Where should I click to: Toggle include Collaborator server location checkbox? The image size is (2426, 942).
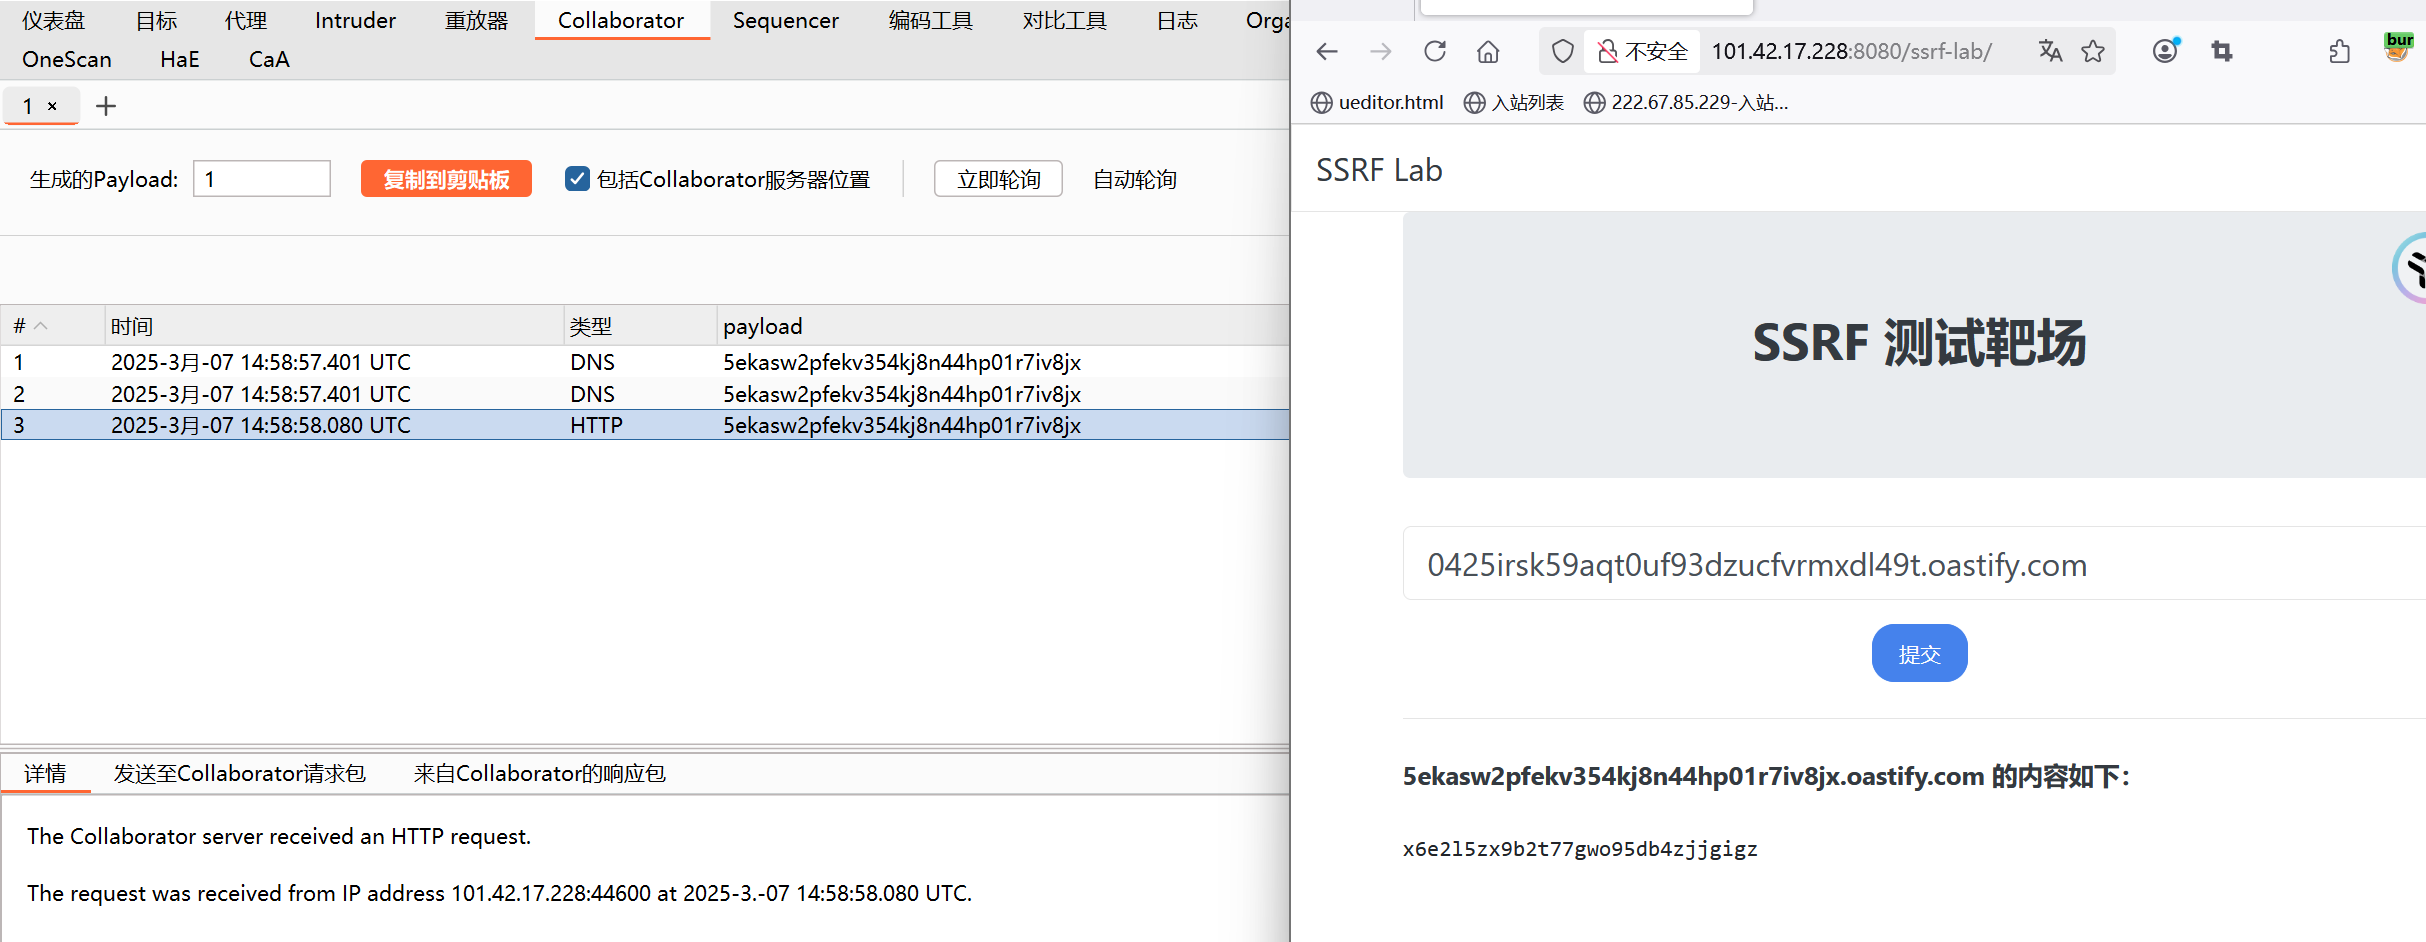pos(577,179)
